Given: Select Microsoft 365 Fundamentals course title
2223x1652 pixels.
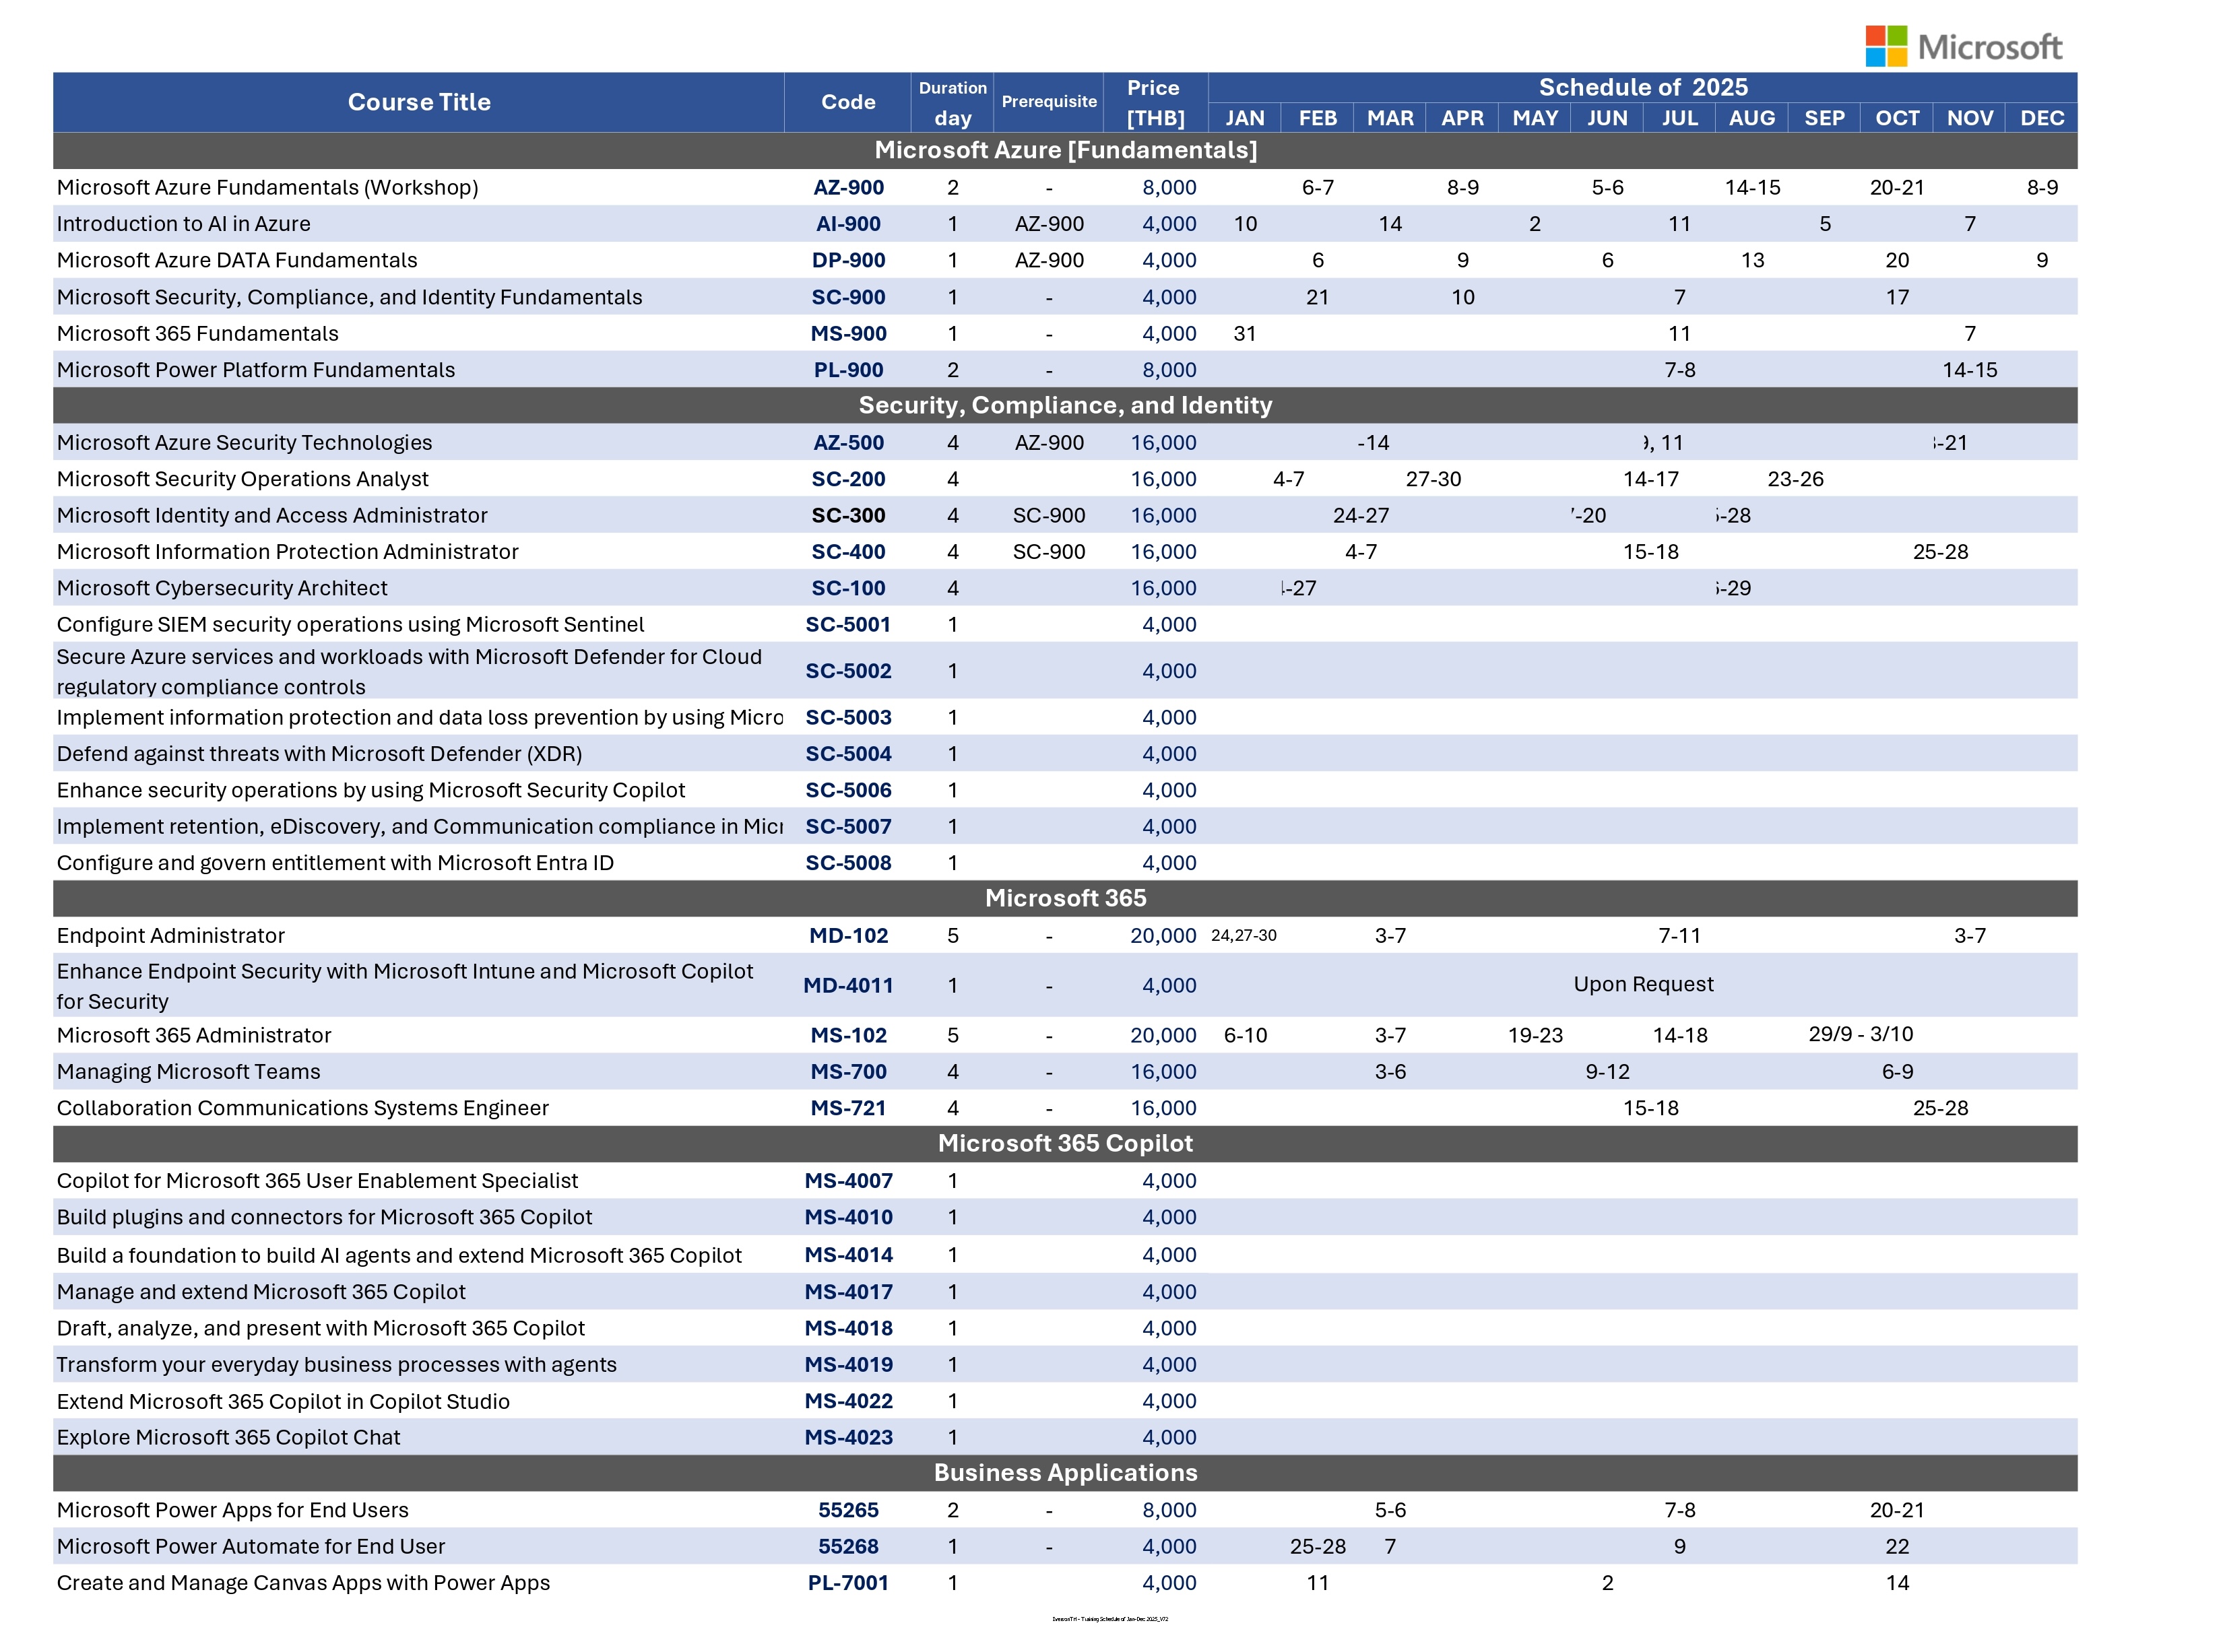Looking at the screenshot, I should click(197, 333).
